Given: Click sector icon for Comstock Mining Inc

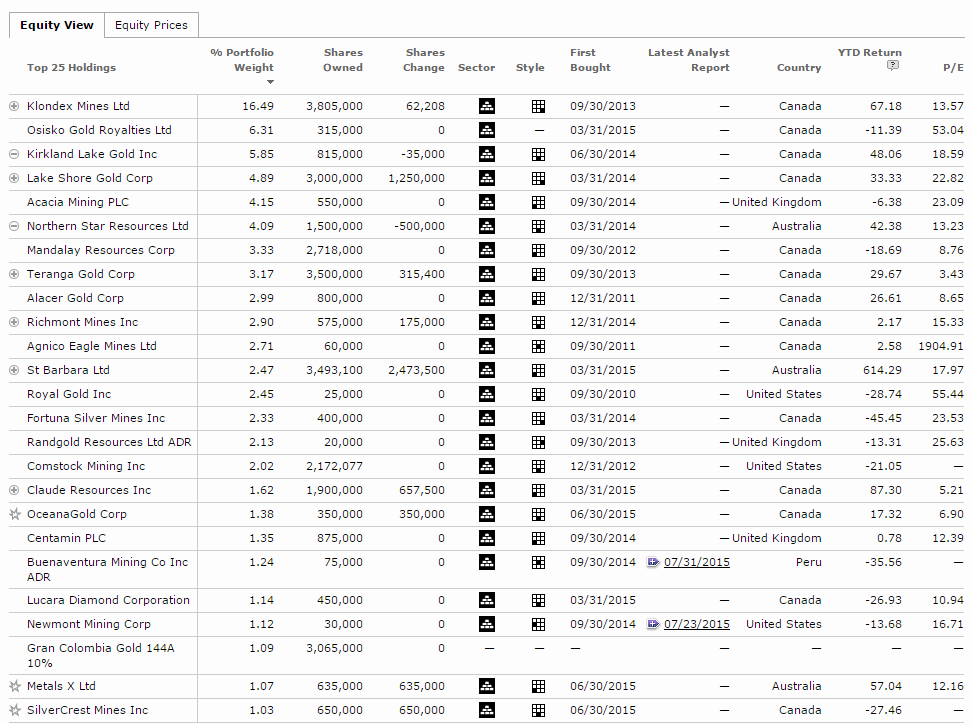Looking at the screenshot, I should 487,466.
